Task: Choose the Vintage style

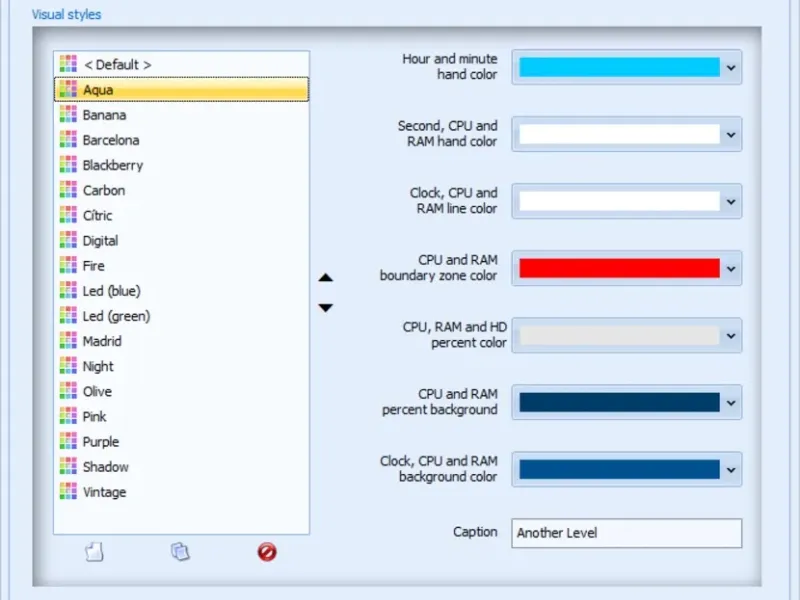Action: point(181,492)
